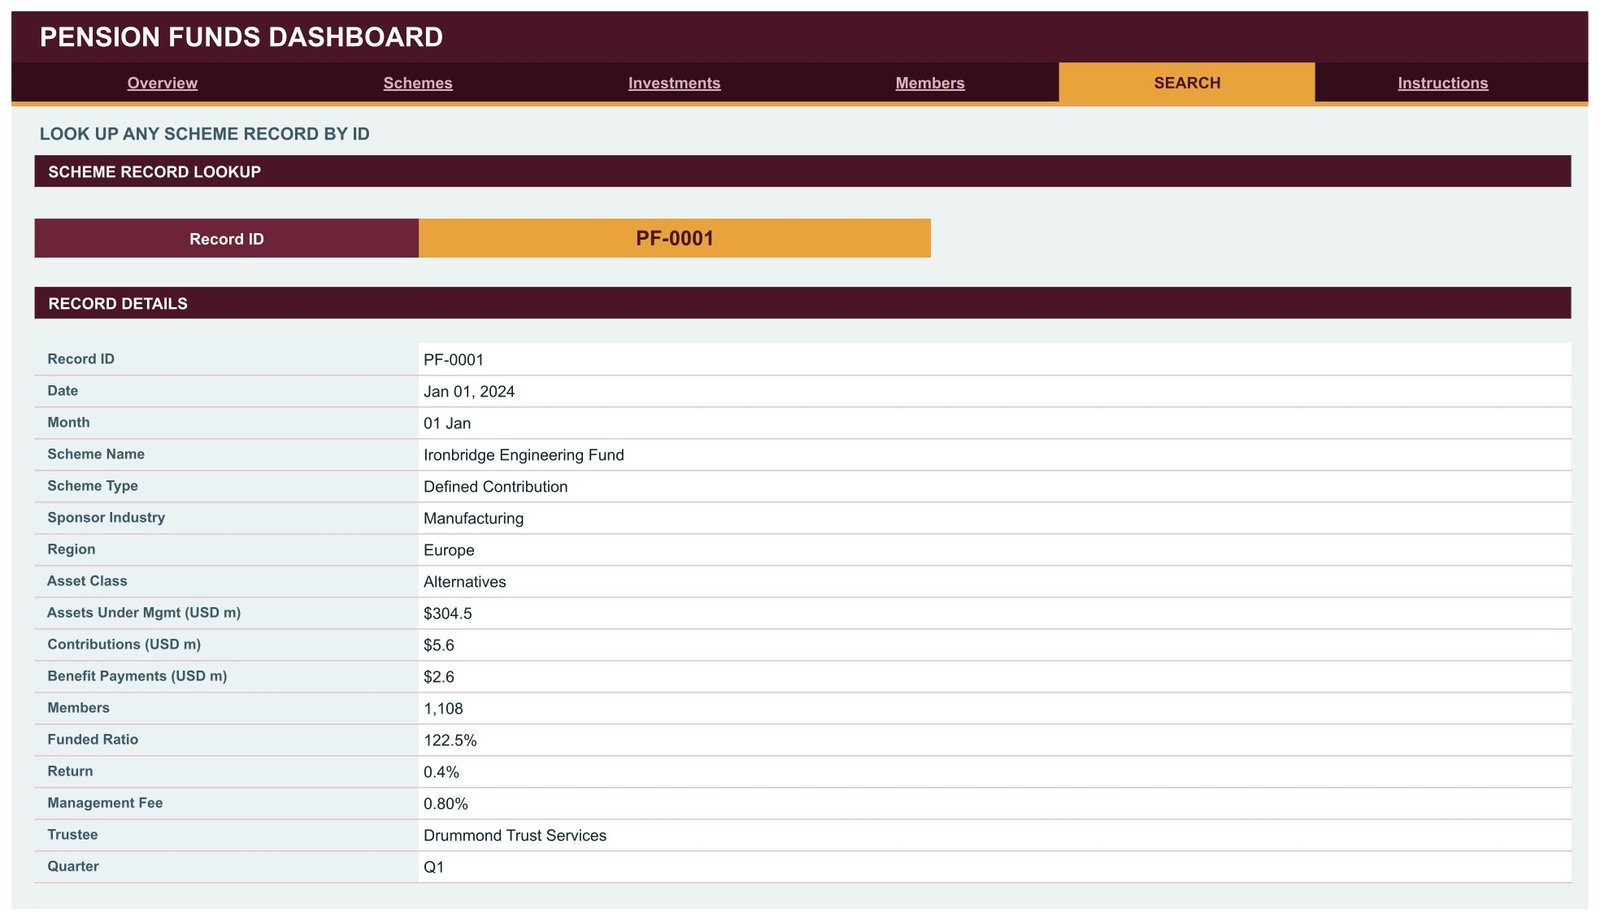Select scheme name Ironbridge Engineering Fund
Image resolution: width=1600 pixels, height=920 pixels.
click(524, 455)
